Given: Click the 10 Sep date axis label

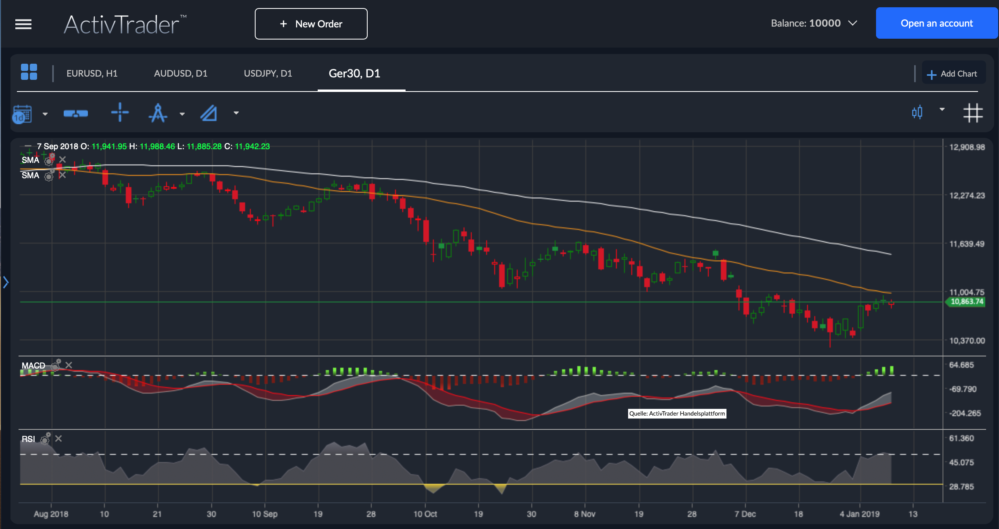Looking at the screenshot, I should [265, 514].
